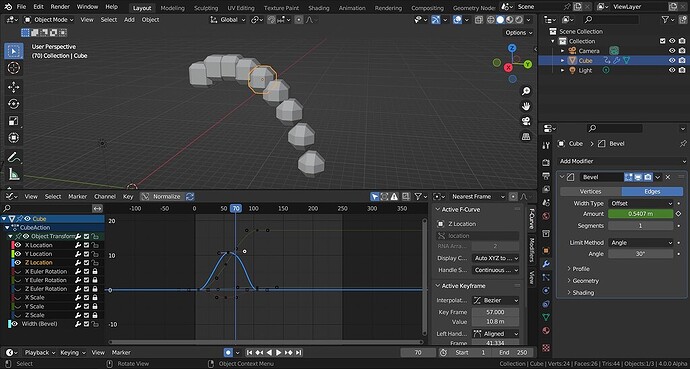The height and width of the screenshot is (369, 690).
Task: Toggle camera view in viewport
Action: [526, 121]
